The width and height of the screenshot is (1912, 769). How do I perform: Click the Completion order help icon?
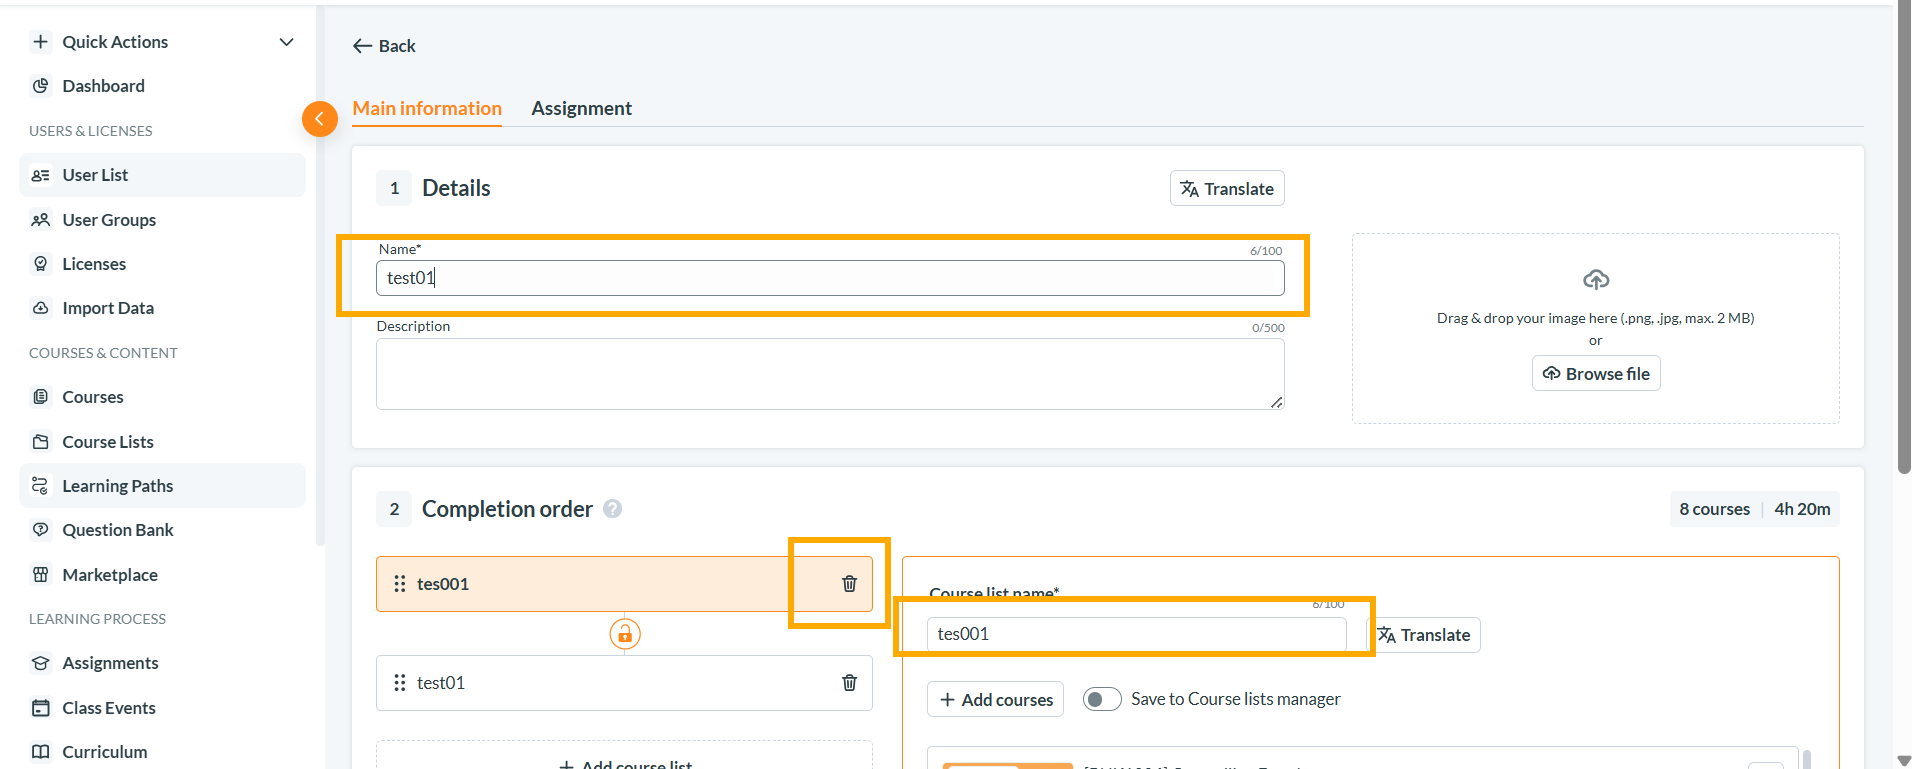[613, 509]
